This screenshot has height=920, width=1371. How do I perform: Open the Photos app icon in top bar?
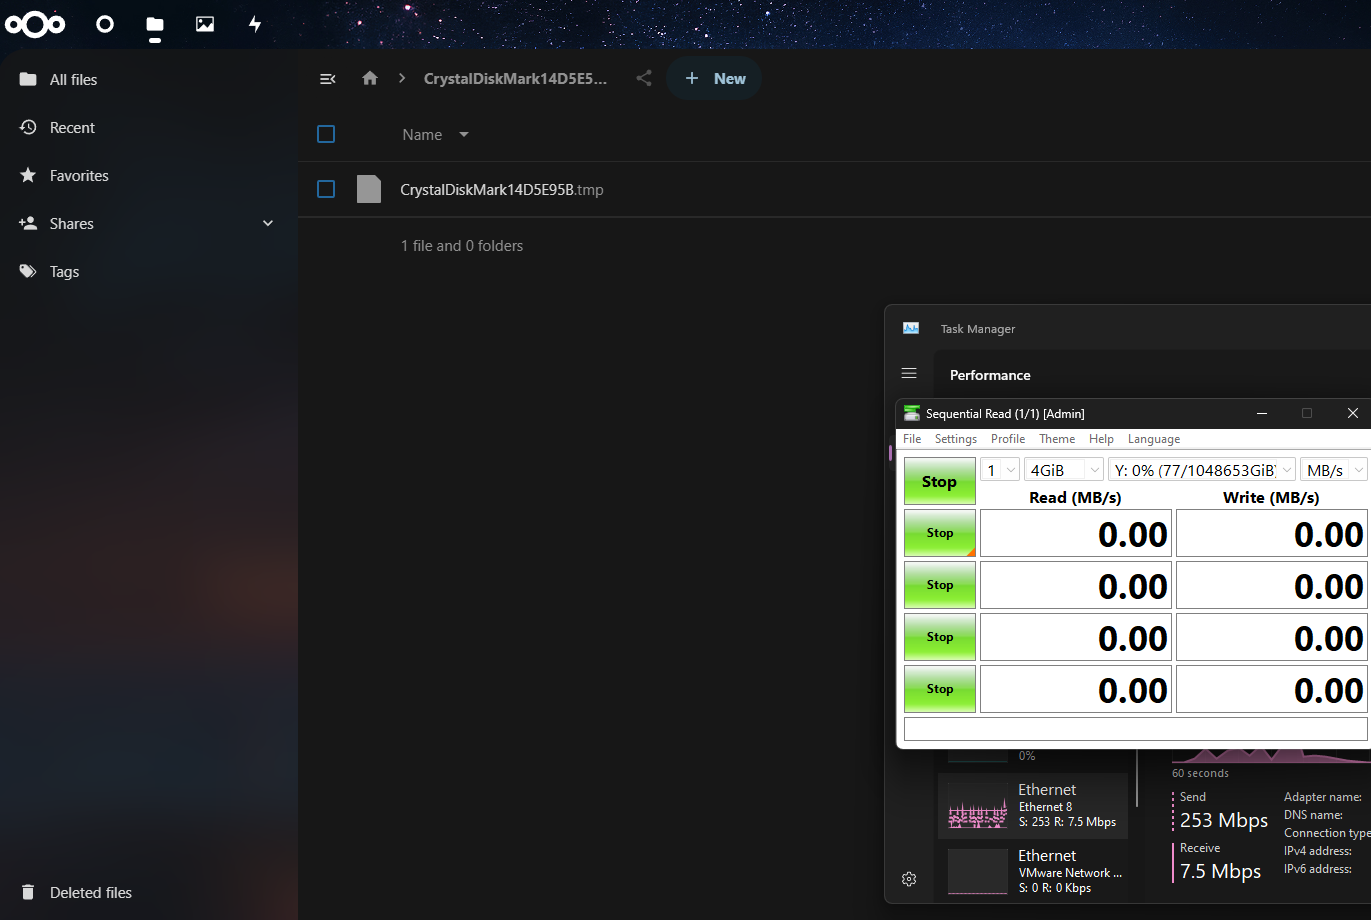pos(205,24)
